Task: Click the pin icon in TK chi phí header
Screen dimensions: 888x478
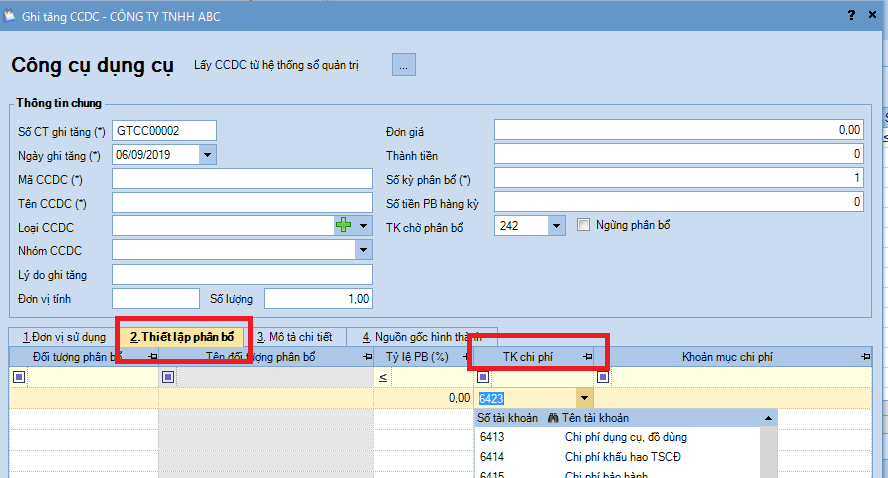Action: pyautogui.click(x=587, y=357)
